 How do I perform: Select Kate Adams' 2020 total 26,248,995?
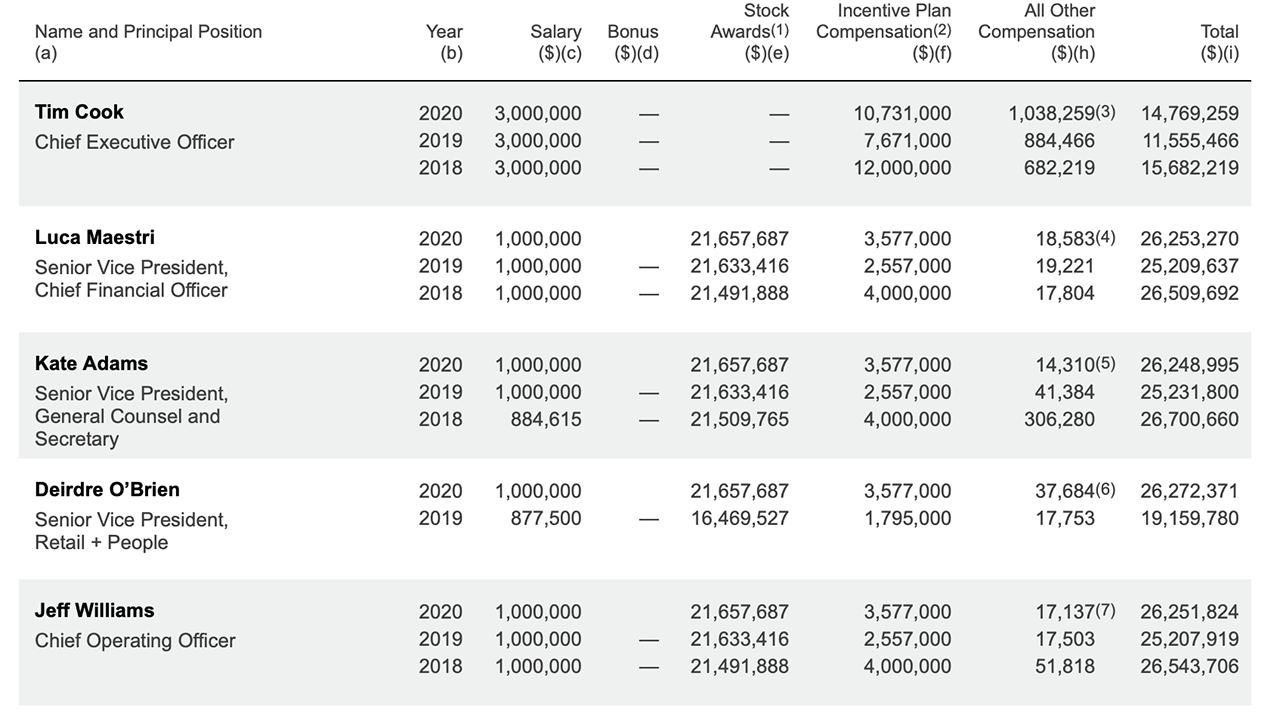pyautogui.click(x=1190, y=365)
